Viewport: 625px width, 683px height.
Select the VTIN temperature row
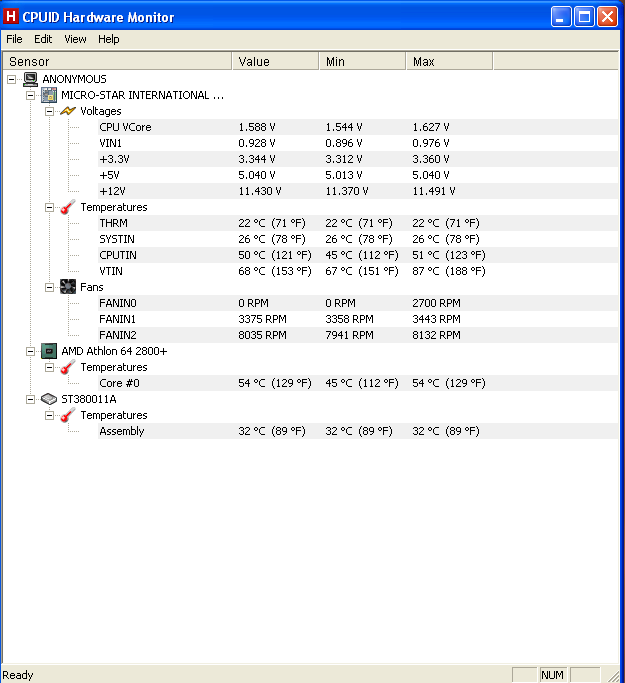pos(358,271)
